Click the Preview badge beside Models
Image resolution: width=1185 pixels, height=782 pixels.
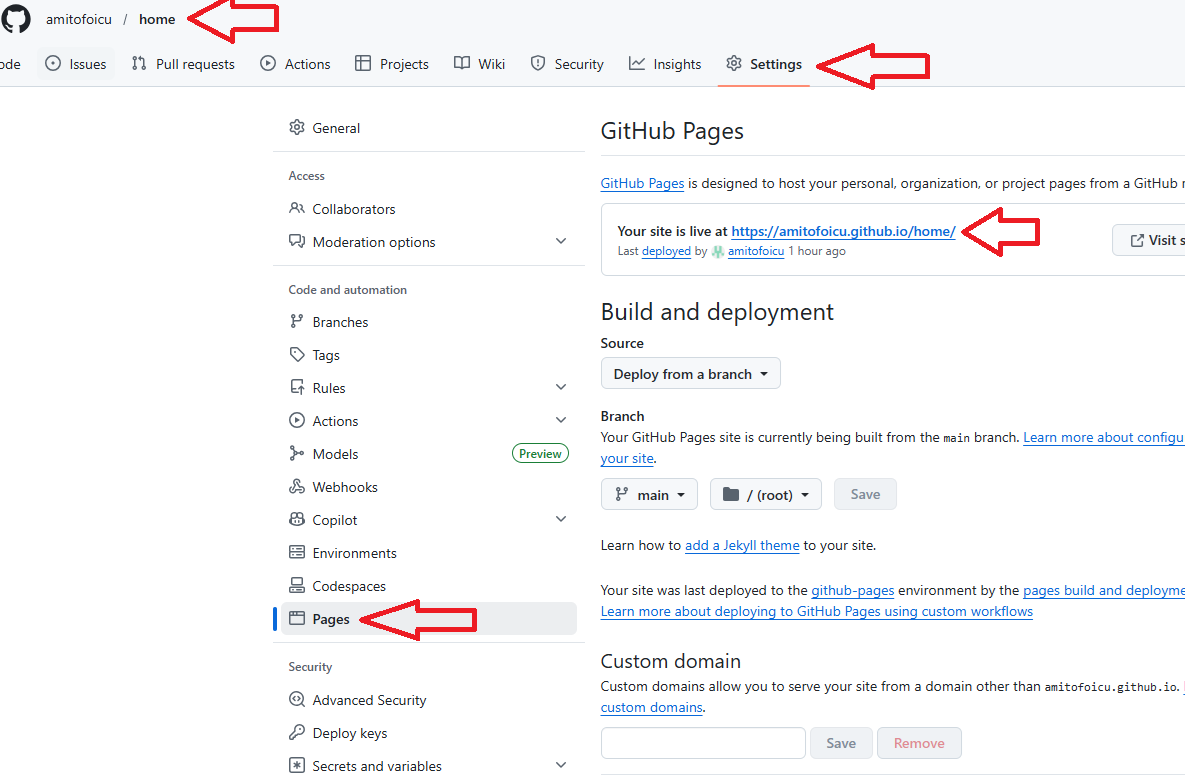(x=540, y=453)
